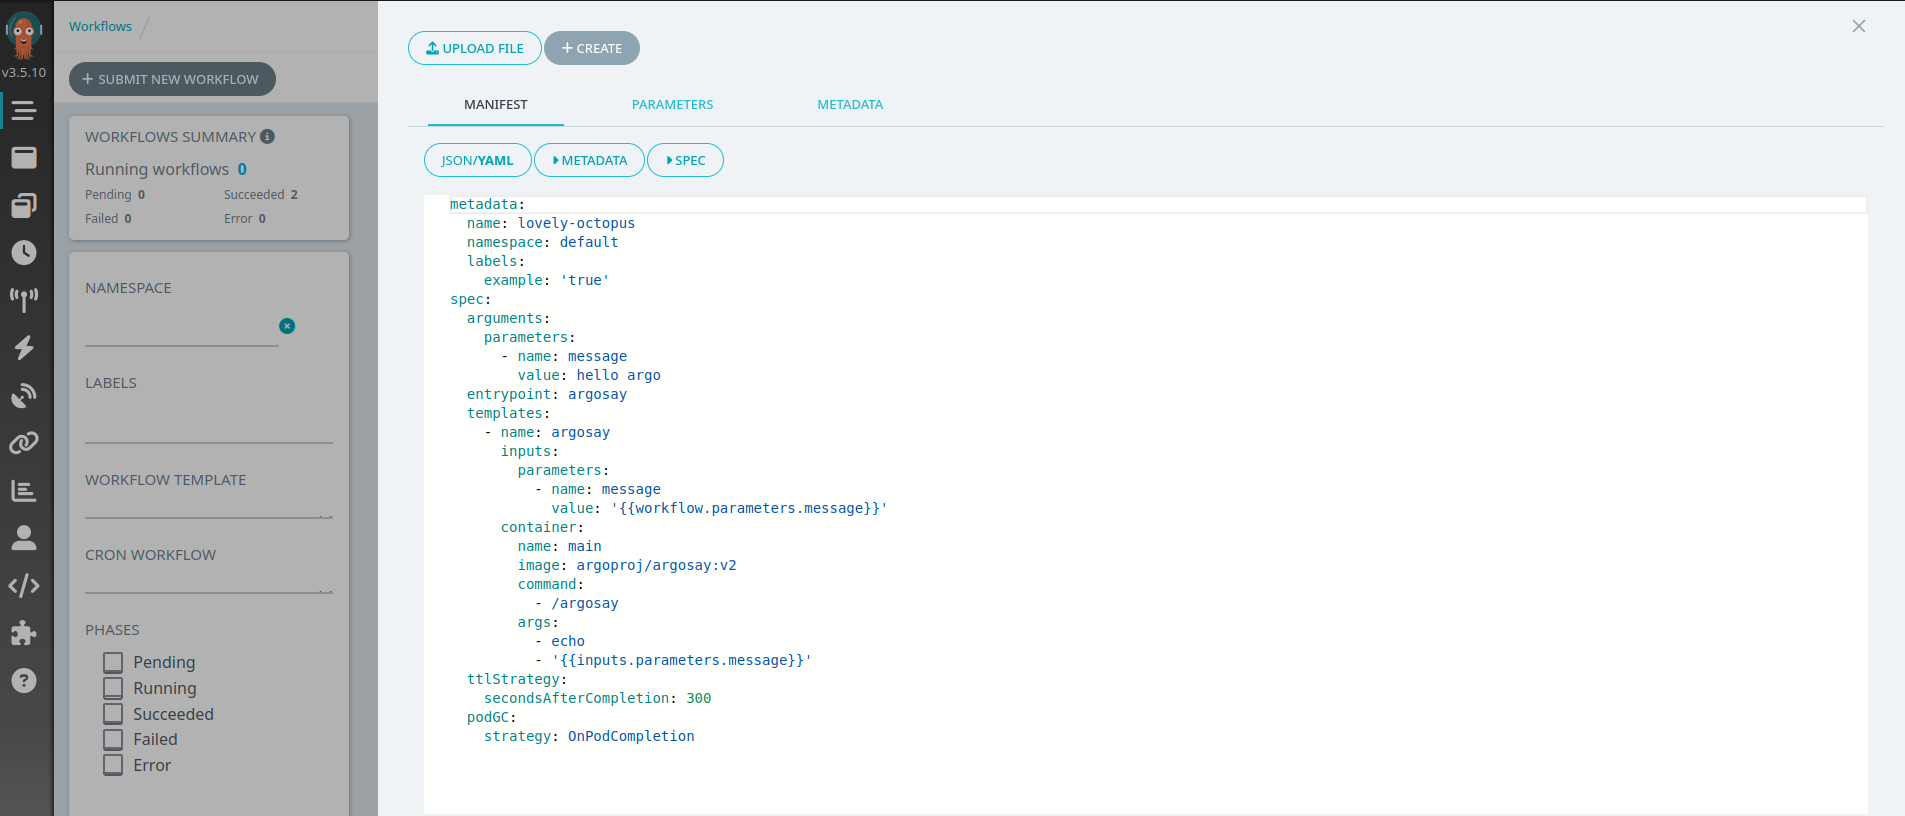Switch to the METADATA tab
The width and height of the screenshot is (1905, 816).
coord(850,105)
